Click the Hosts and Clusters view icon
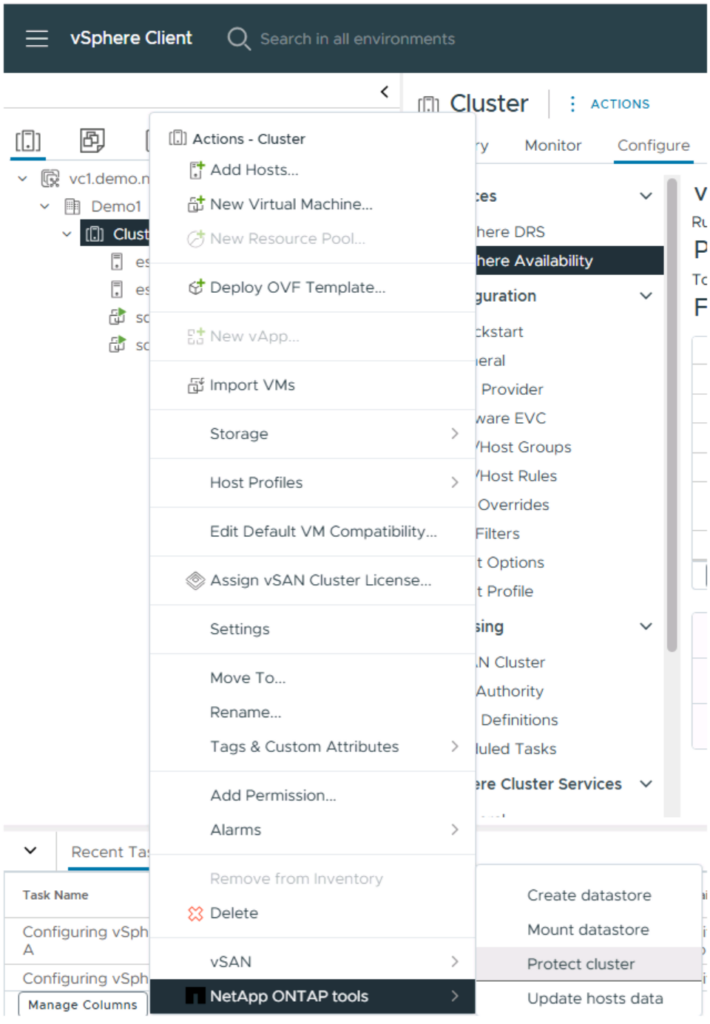Viewport: 710px width, 1024px height. pos(29,140)
